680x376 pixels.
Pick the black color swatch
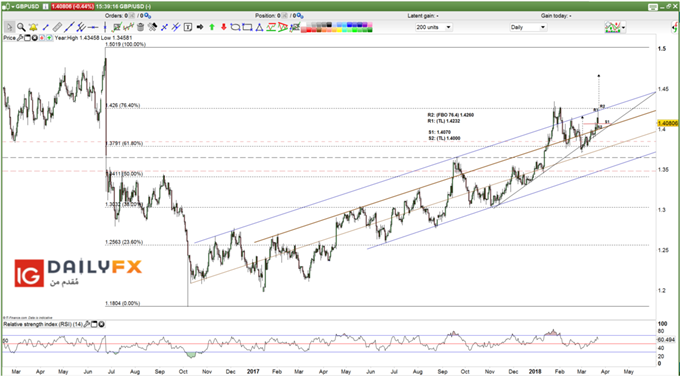[329, 25]
